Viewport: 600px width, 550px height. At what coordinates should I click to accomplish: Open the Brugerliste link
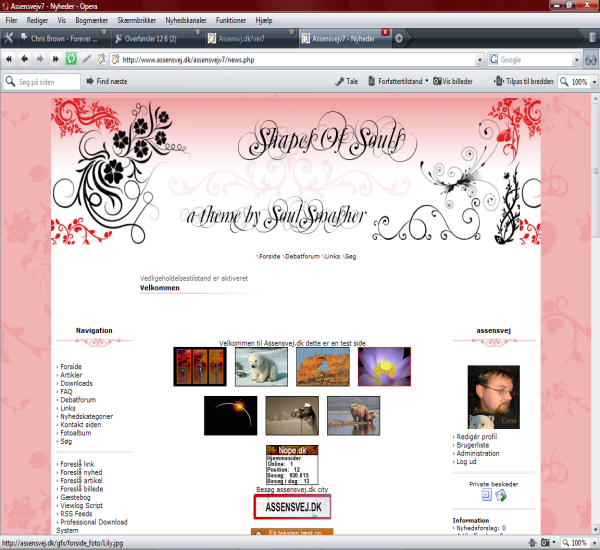click(473, 445)
